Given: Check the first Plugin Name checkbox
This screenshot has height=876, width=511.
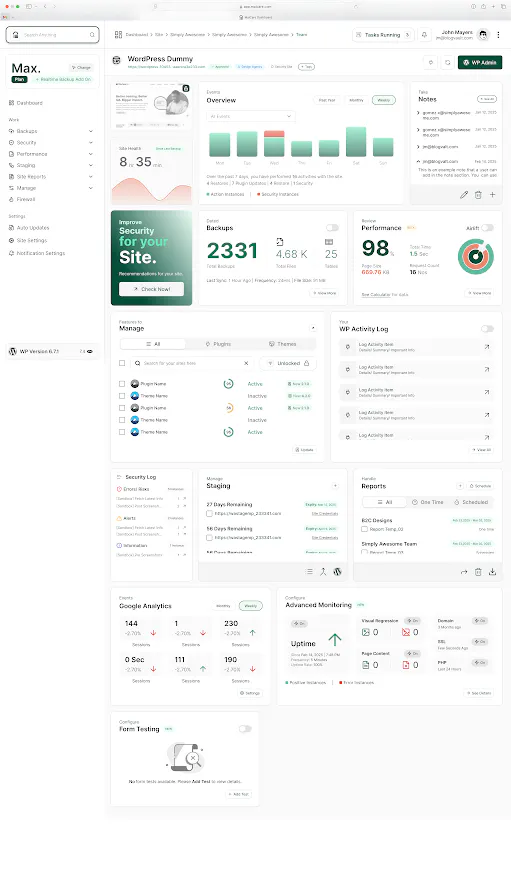Looking at the screenshot, I should click(122, 384).
